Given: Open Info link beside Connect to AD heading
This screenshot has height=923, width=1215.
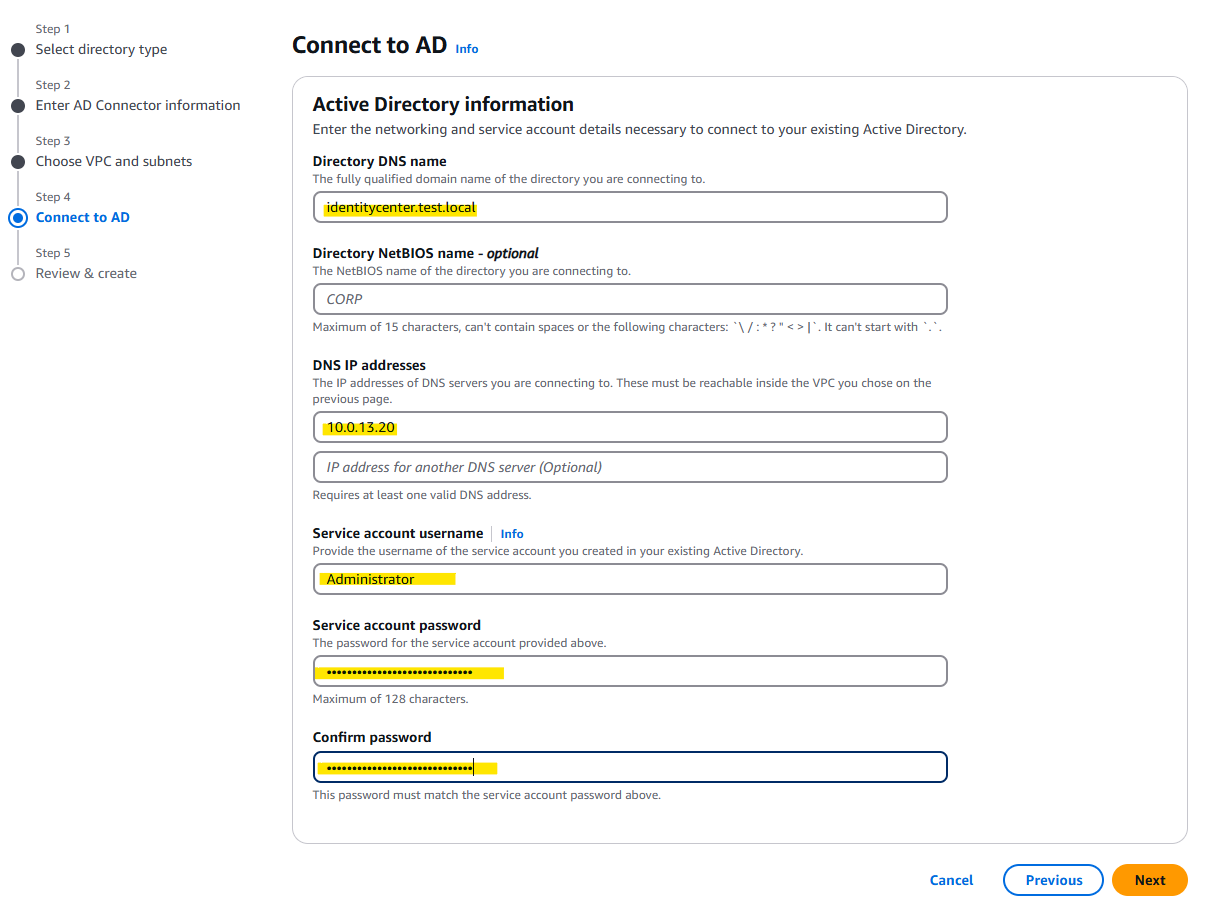Looking at the screenshot, I should click(x=467, y=49).
